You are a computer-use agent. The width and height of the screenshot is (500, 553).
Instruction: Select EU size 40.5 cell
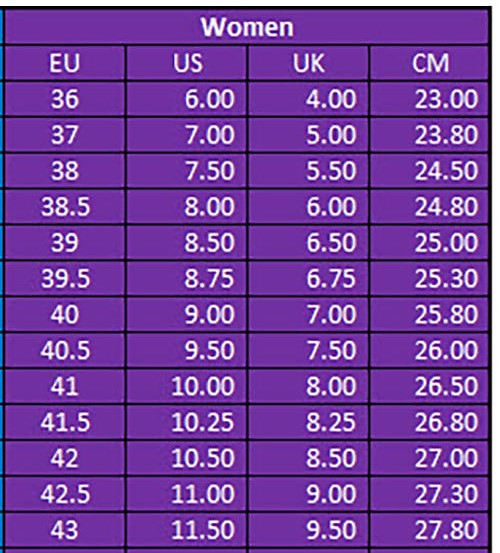pos(65,350)
